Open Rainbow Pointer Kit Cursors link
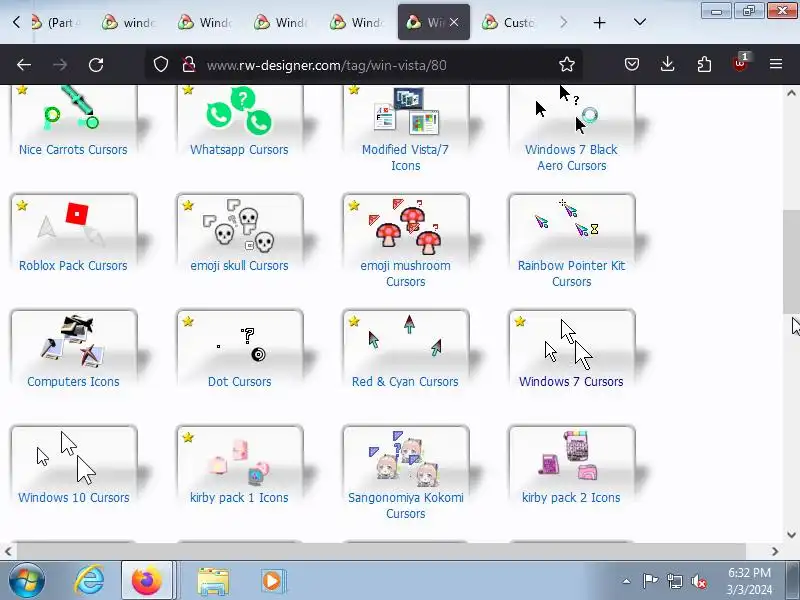The width and height of the screenshot is (800, 600). (x=571, y=273)
